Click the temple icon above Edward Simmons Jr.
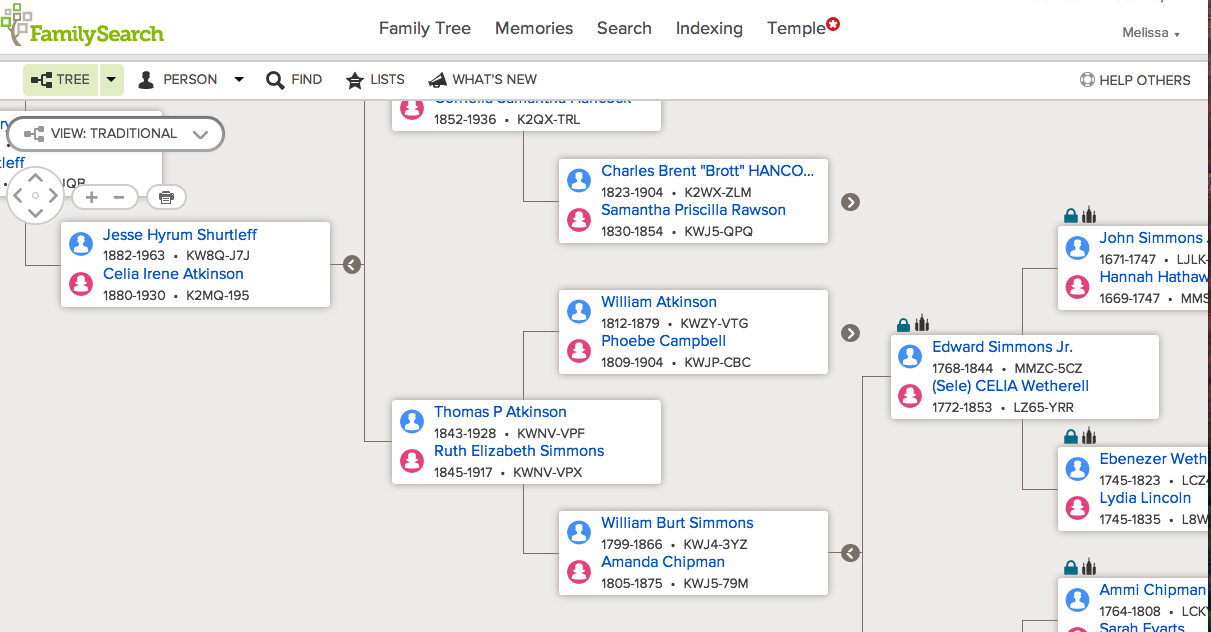Screen dimensions: 1211x632 click(x=922, y=324)
